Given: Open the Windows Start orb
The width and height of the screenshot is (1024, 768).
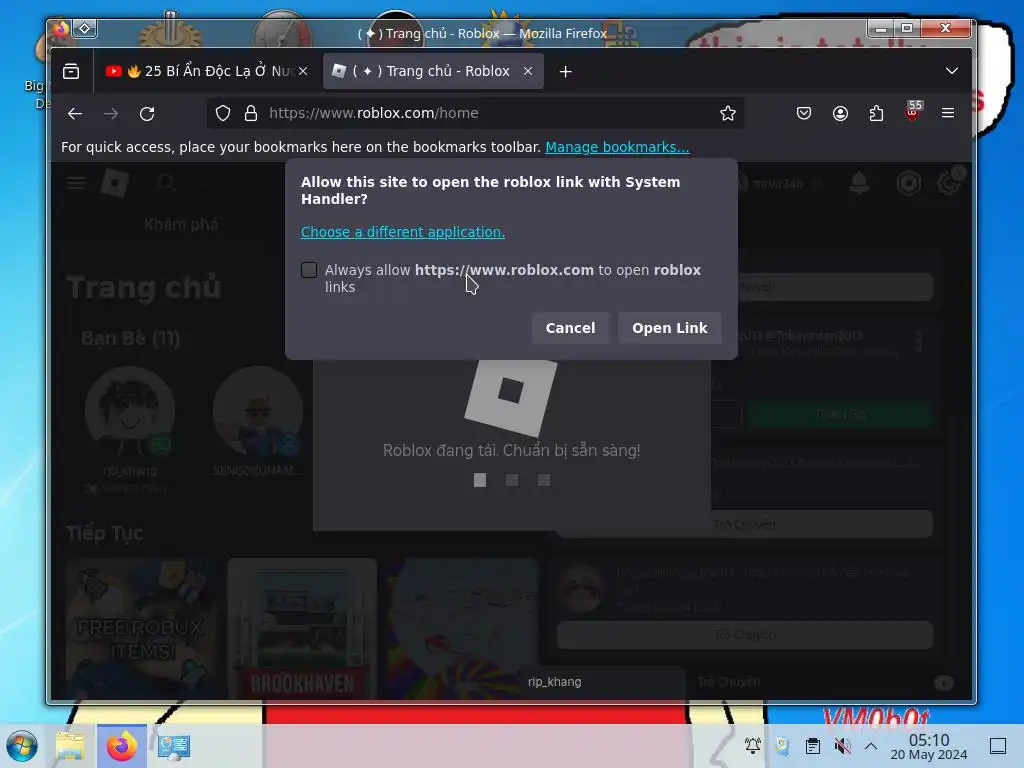Looking at the screenshot, I should 22,746.
